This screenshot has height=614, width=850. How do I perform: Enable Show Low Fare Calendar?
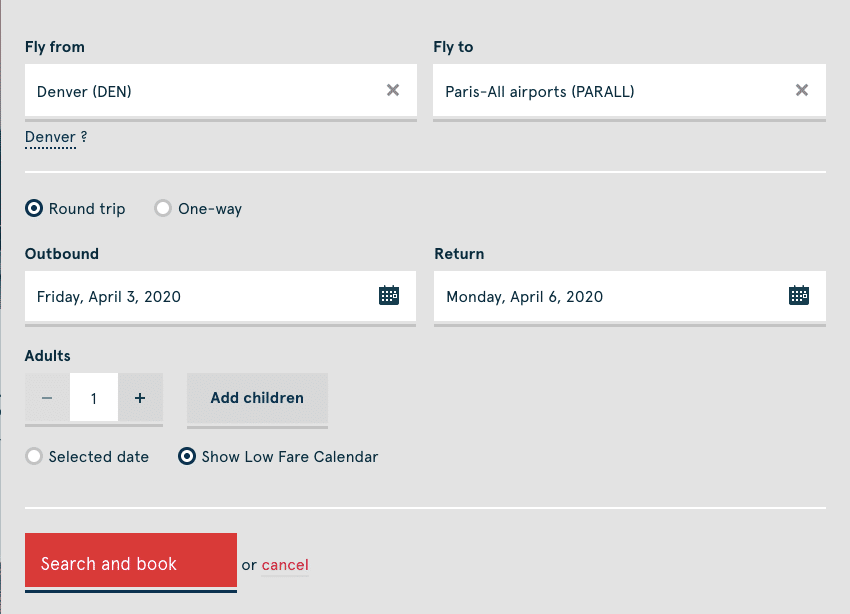coord(186,456)
